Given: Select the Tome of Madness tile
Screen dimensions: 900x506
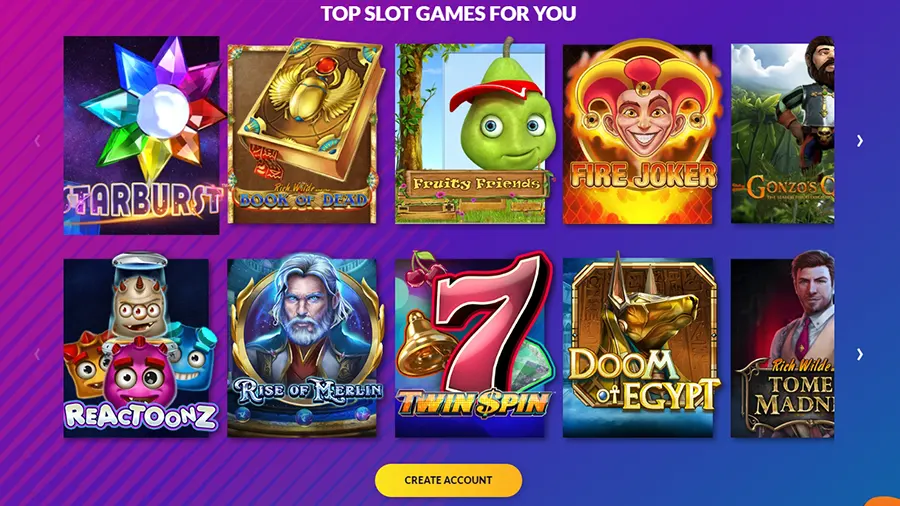Looking at the screenshot, I should tap(782, 344).
